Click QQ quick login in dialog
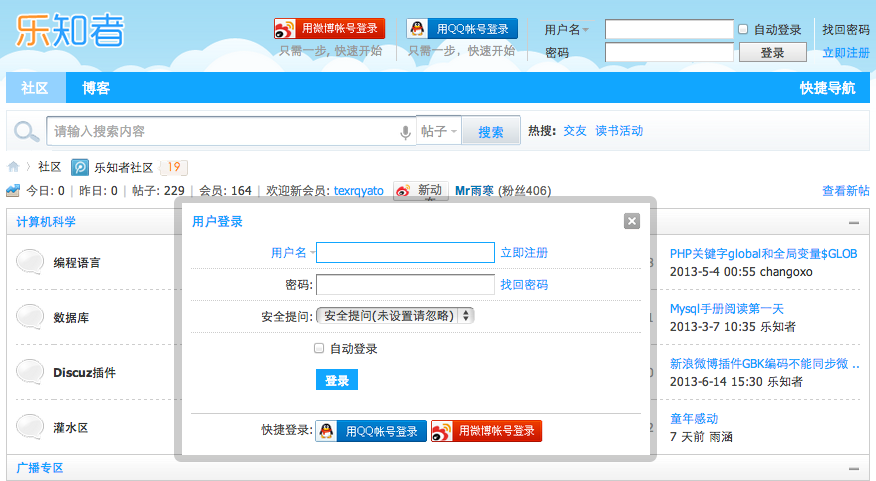The height and width of the screenshot is (481, 876). pos(371,431)
